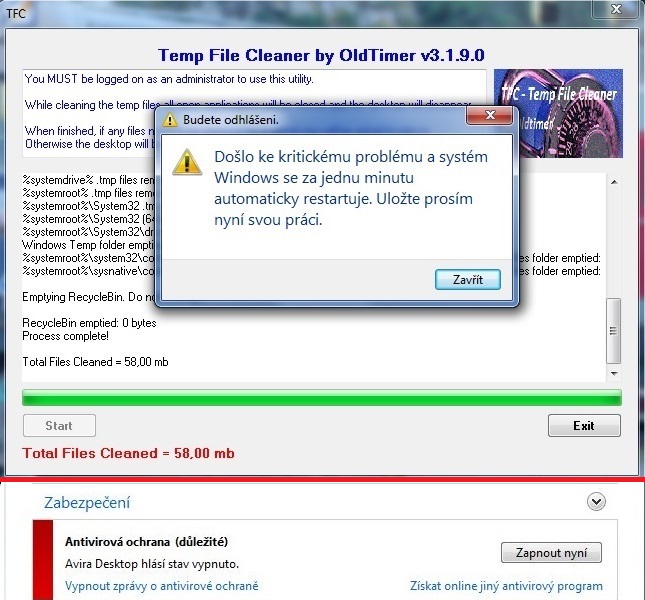The height and width of the screenshot is (600, 645).
Task: Click the instructions text box at top
Action: click(254, 114)
